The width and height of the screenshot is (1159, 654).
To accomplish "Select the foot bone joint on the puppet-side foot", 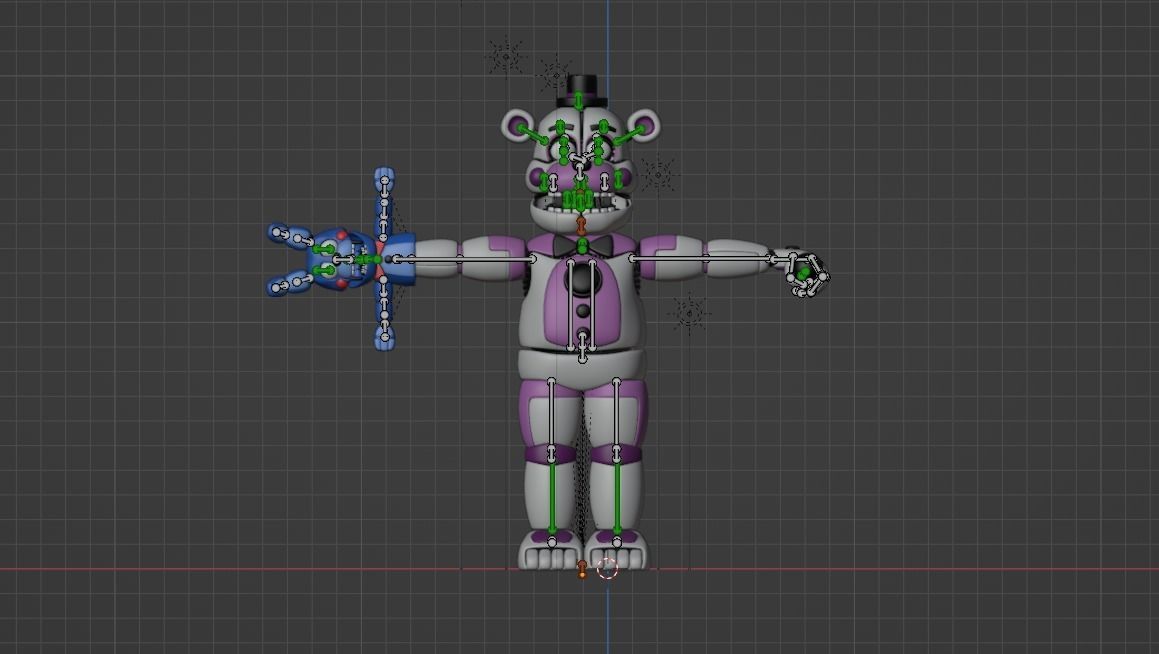I will (552, 542).
